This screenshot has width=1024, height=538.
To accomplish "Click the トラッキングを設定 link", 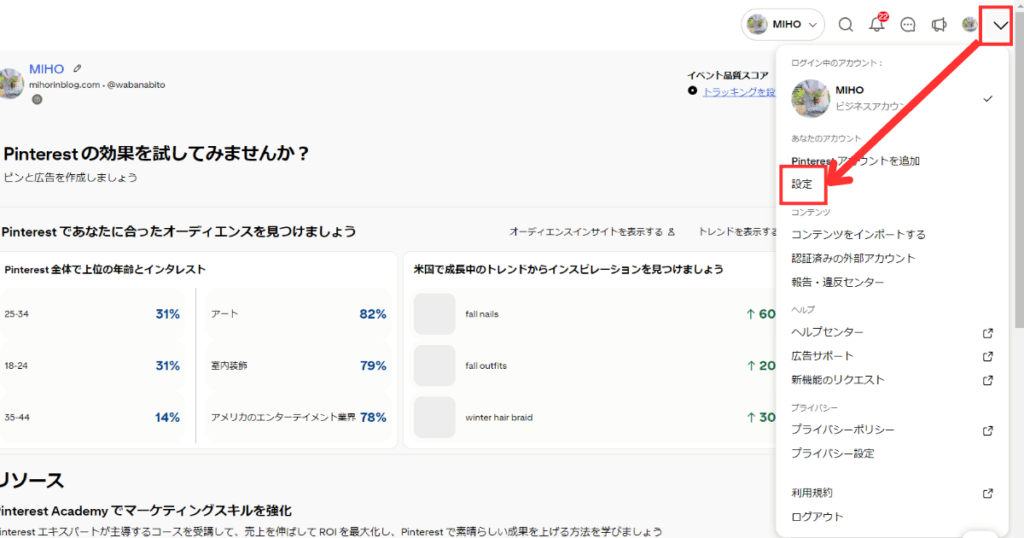I will [739, 92].
